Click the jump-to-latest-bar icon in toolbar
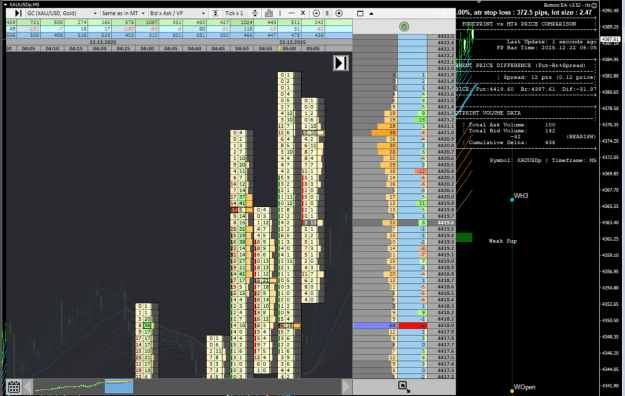 click(18, 13)
